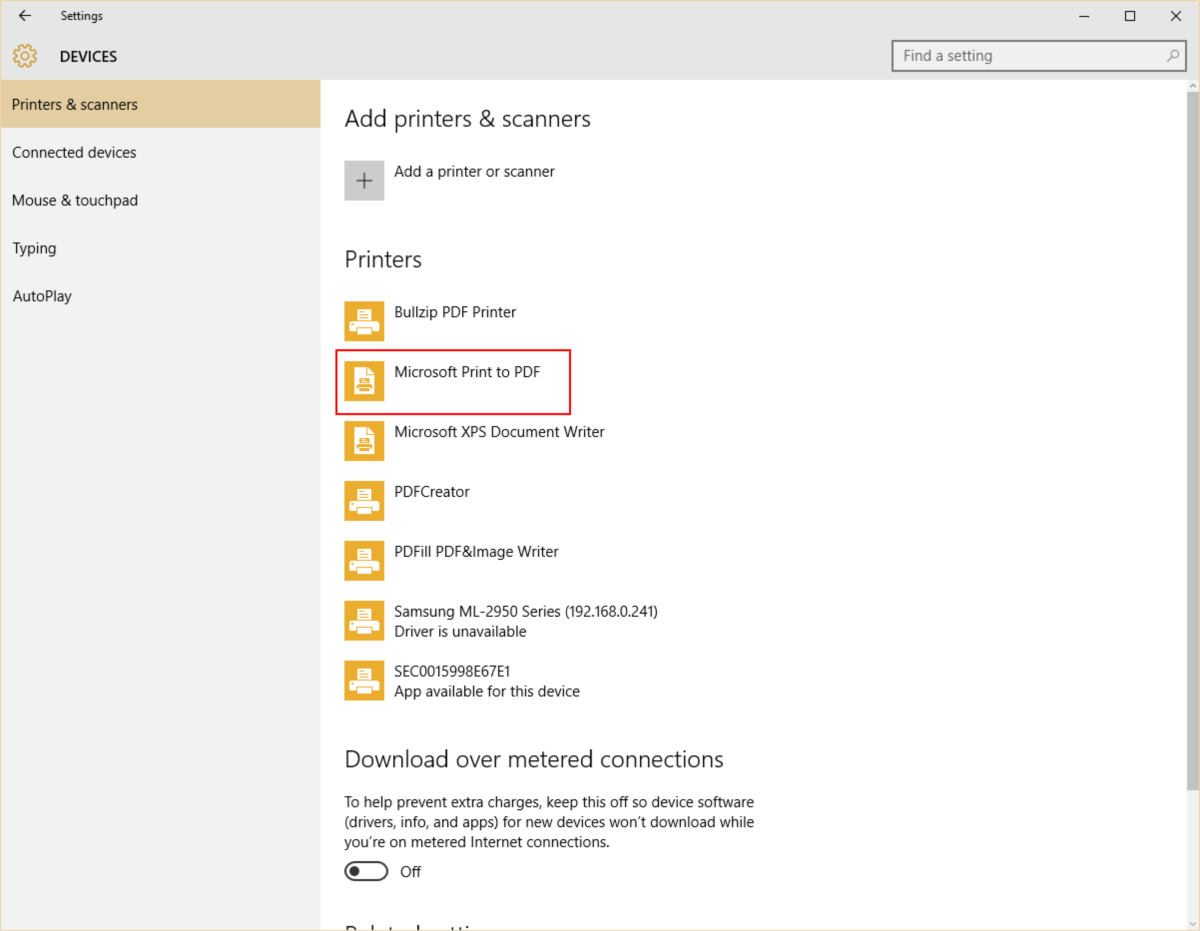Go to Mouse & touchpad settings
Image resolution: width=1200 pixels, height=931 pixels.
[160, 200]
